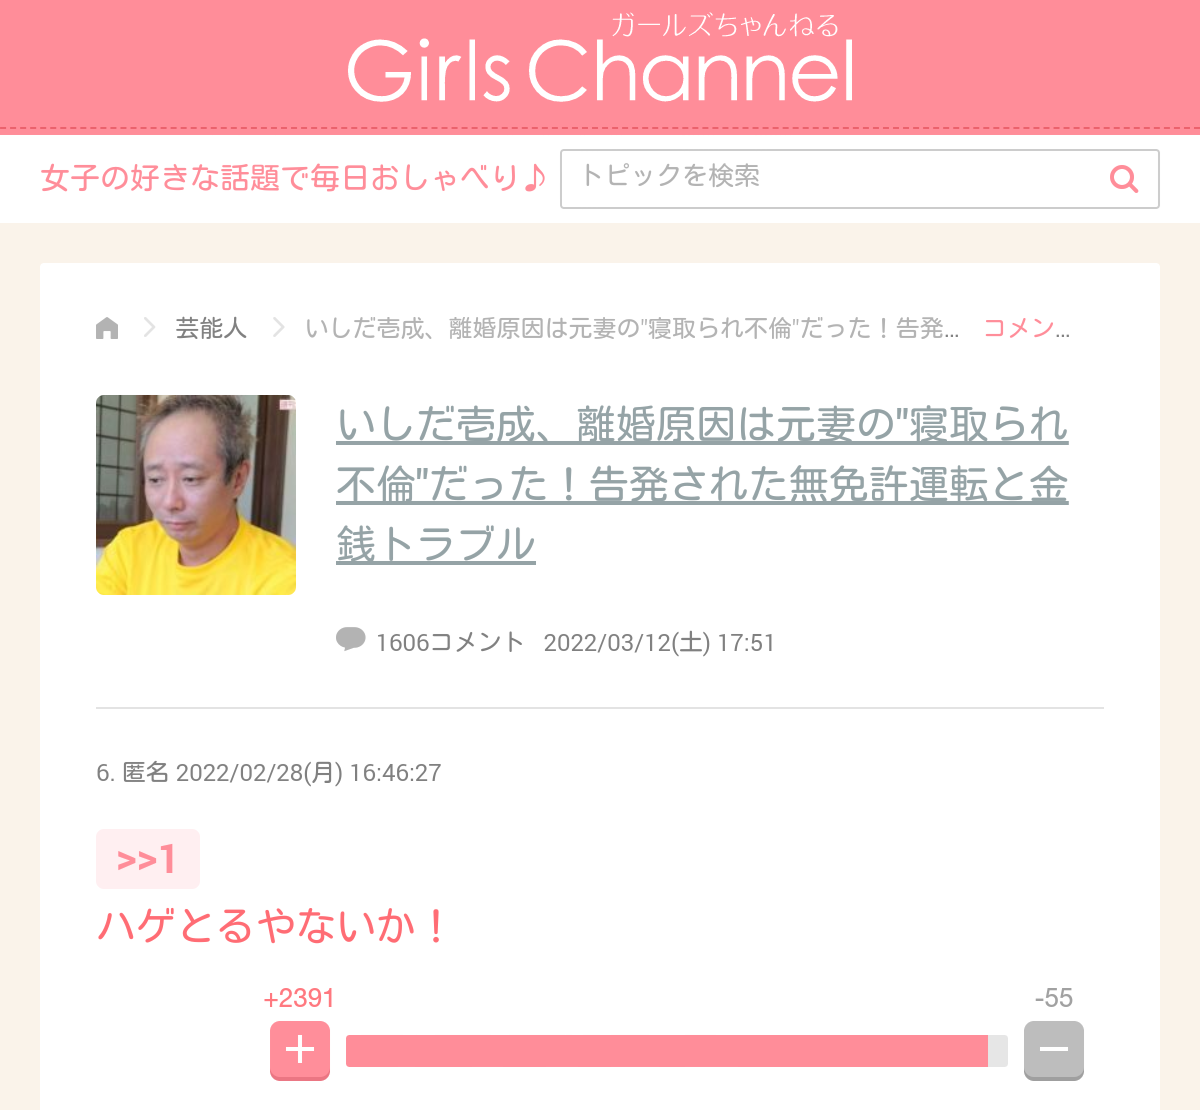The height and width of the screenshot is (1110, 1200).
Task: Click the tagline 女子の好きな話題で毎日おしゃべり
Action: [294, 179]
